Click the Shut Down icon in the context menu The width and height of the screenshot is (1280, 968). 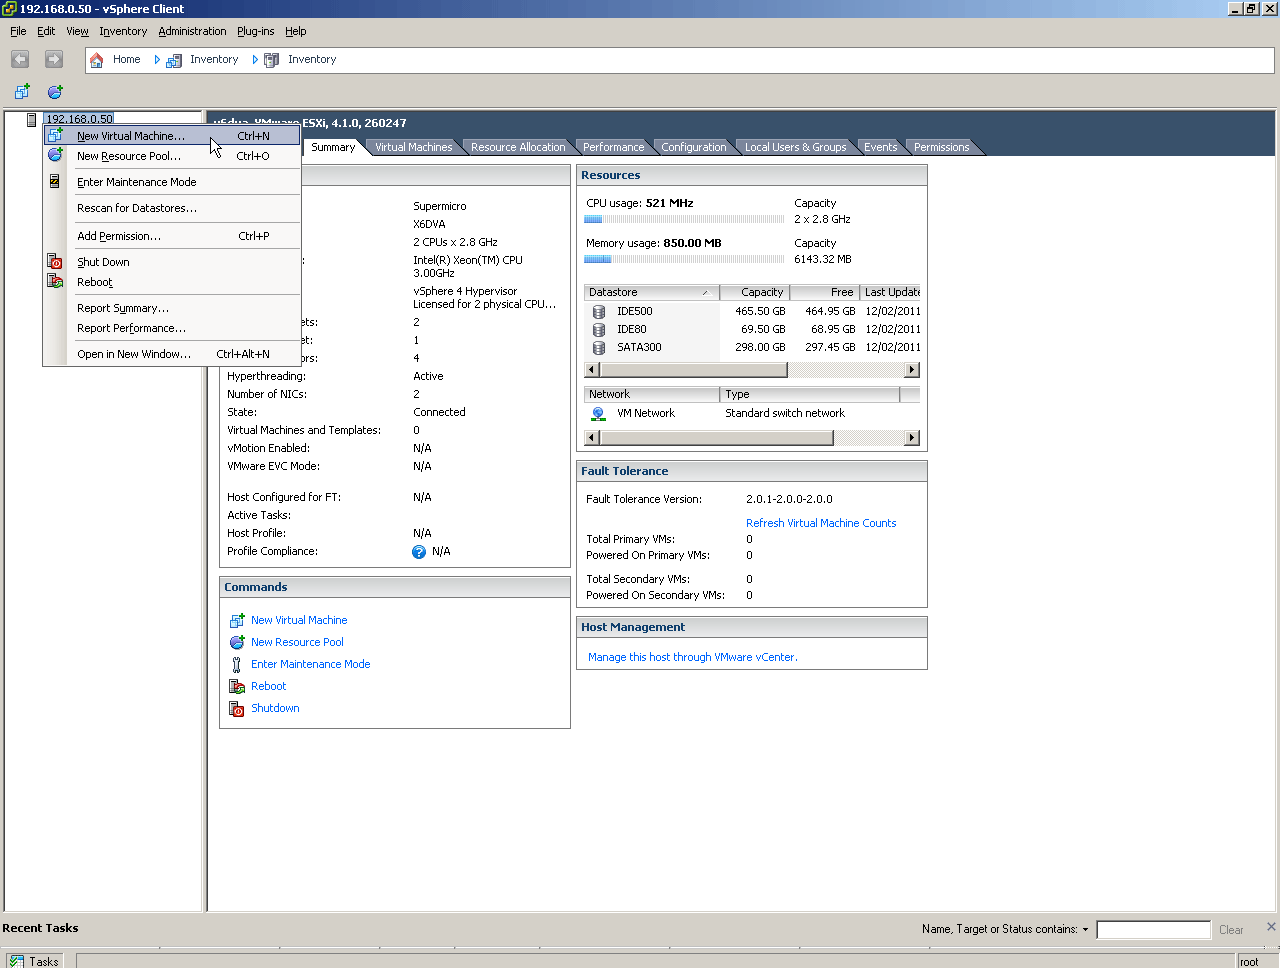point(55,262)
